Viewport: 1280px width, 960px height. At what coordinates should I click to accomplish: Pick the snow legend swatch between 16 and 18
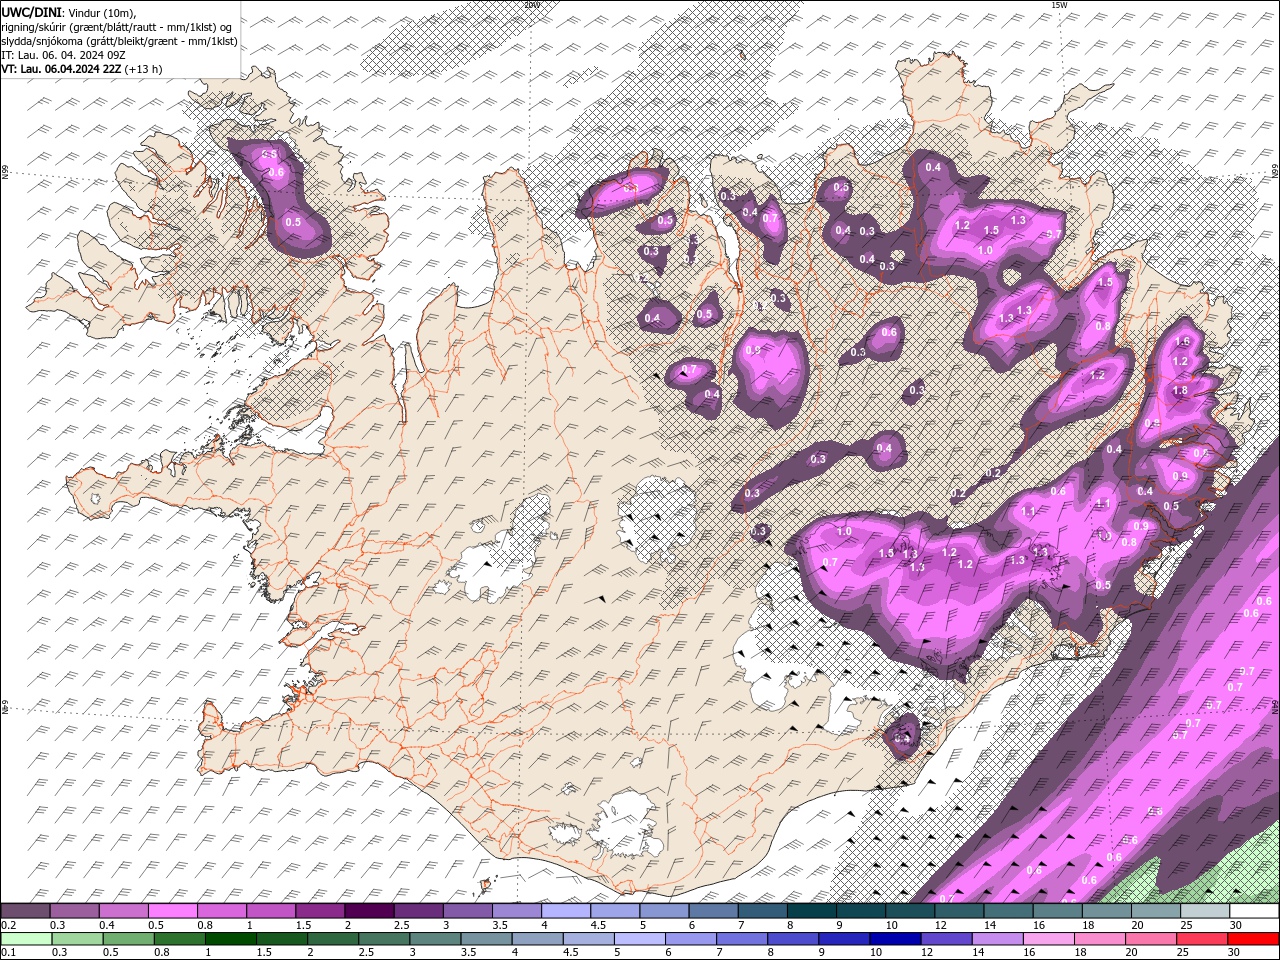(x=1058, y=911)
